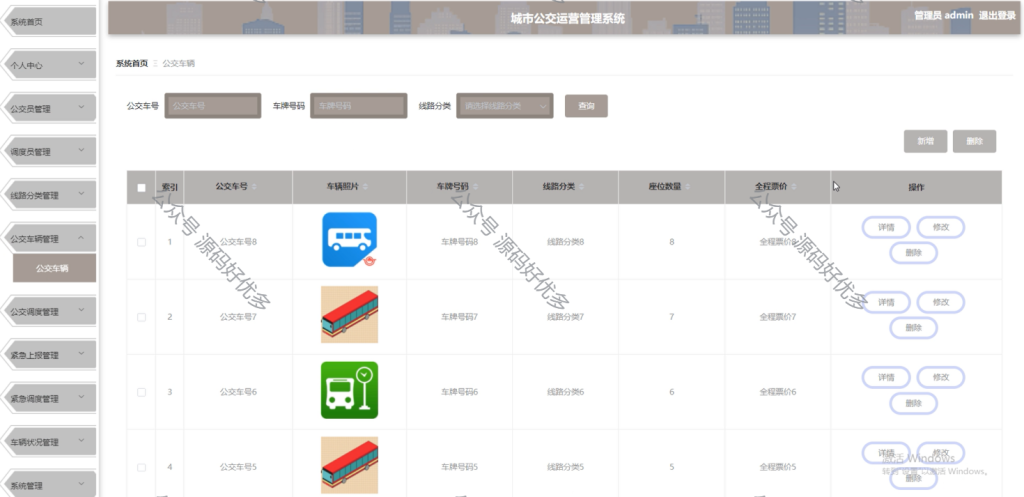Select cell text 公交车号5
The image size is (1024, 497).
(x=238, y=468)
